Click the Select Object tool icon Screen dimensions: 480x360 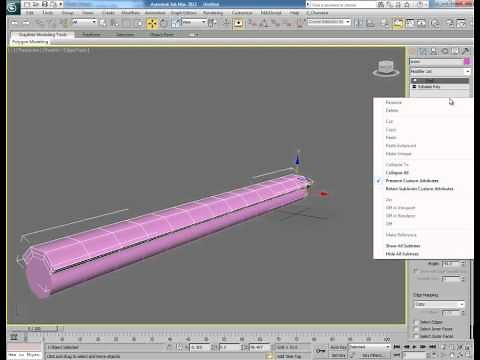point(103,23)
